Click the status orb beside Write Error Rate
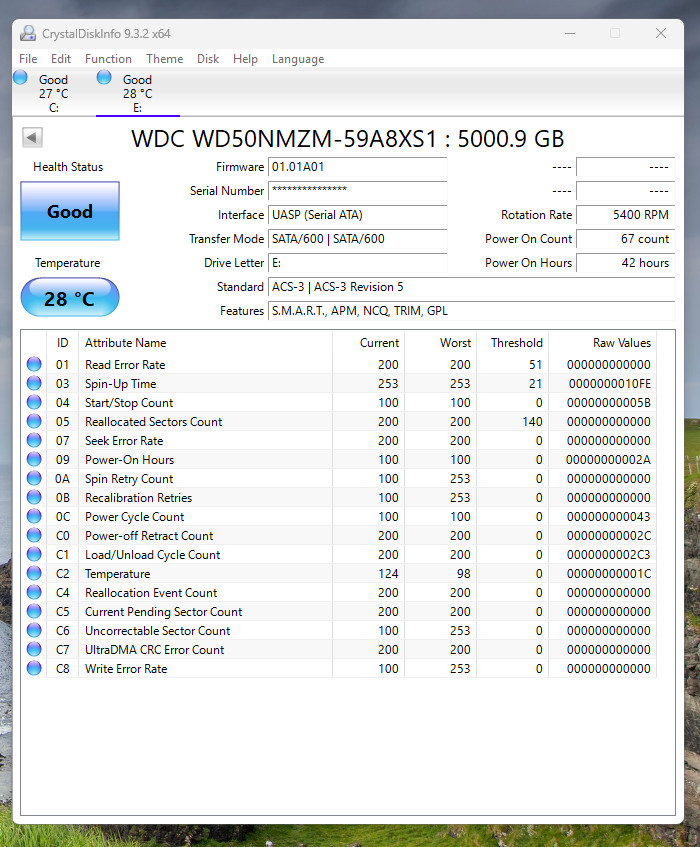 pos(34,668)
